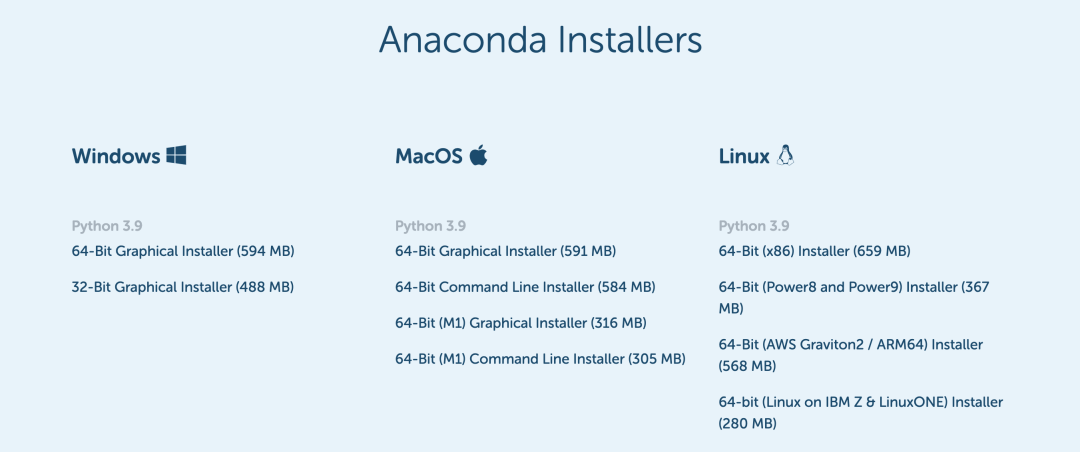Click the Windows logo icon
This screenshot has height=452, width=1080.
tap(176, 156)
